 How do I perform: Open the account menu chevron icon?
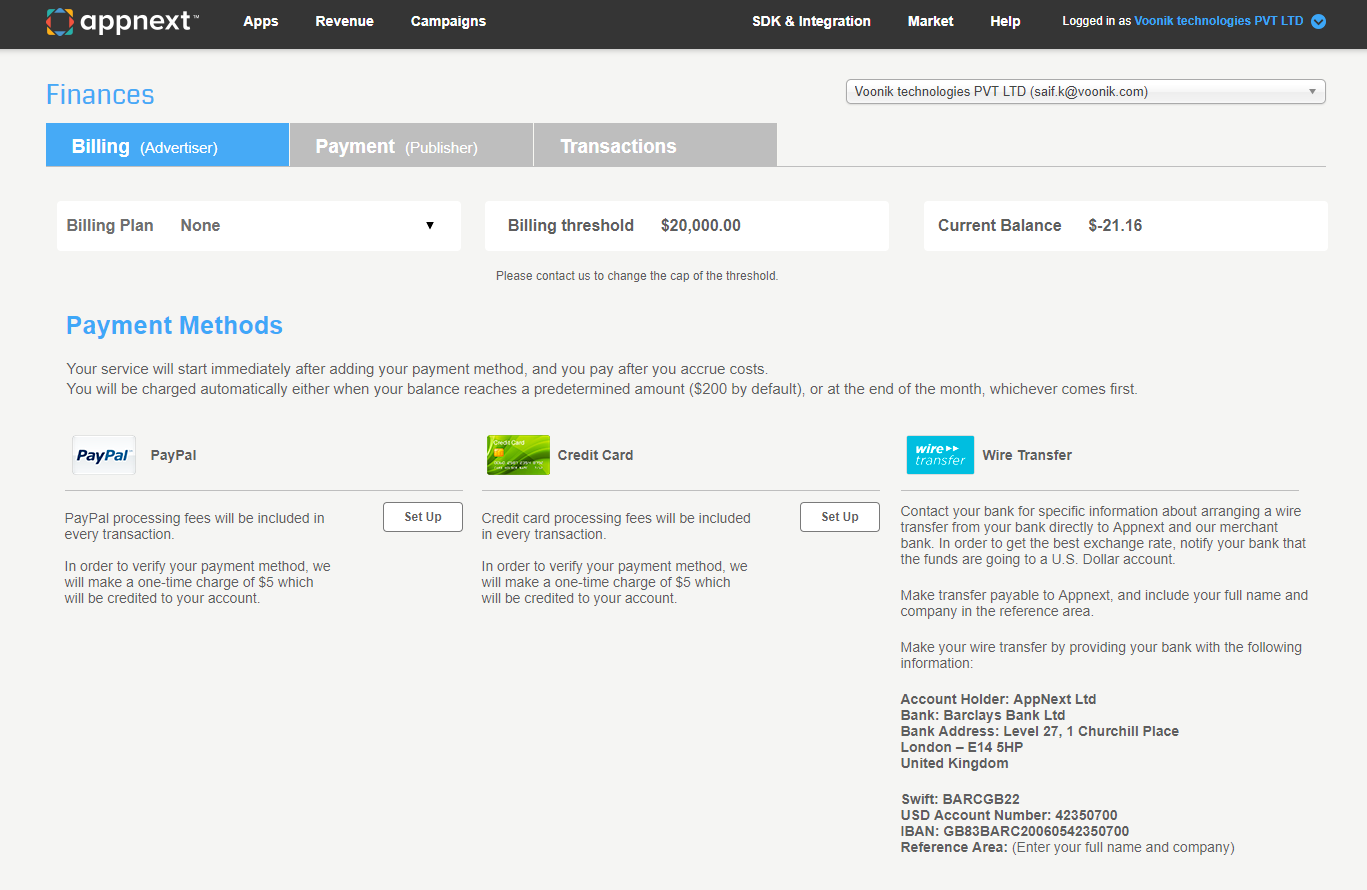[x=1318, y=21]
